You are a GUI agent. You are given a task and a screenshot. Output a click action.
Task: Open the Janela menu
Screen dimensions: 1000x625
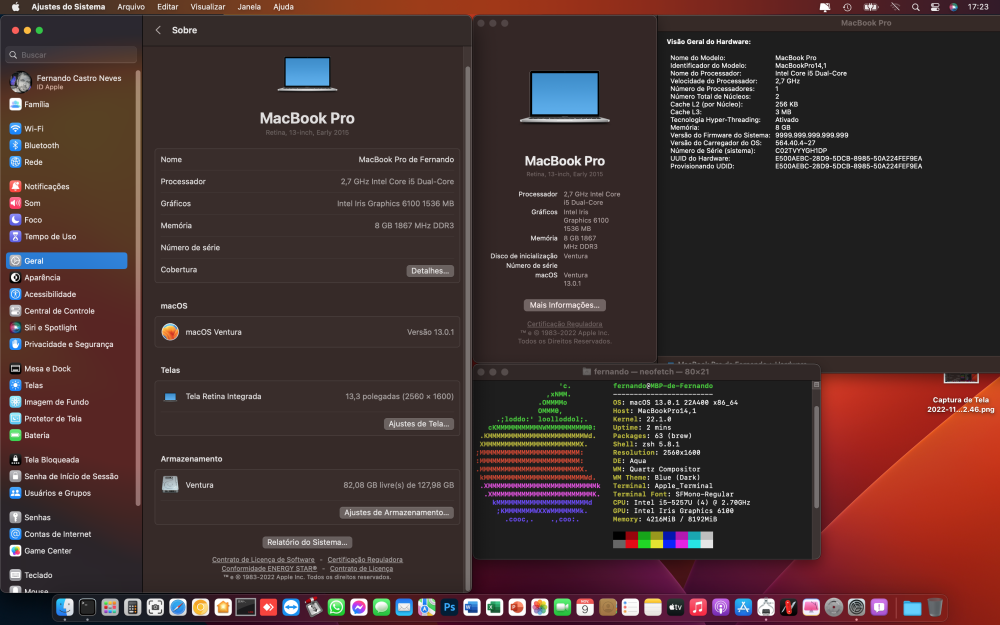pos(249,7)
